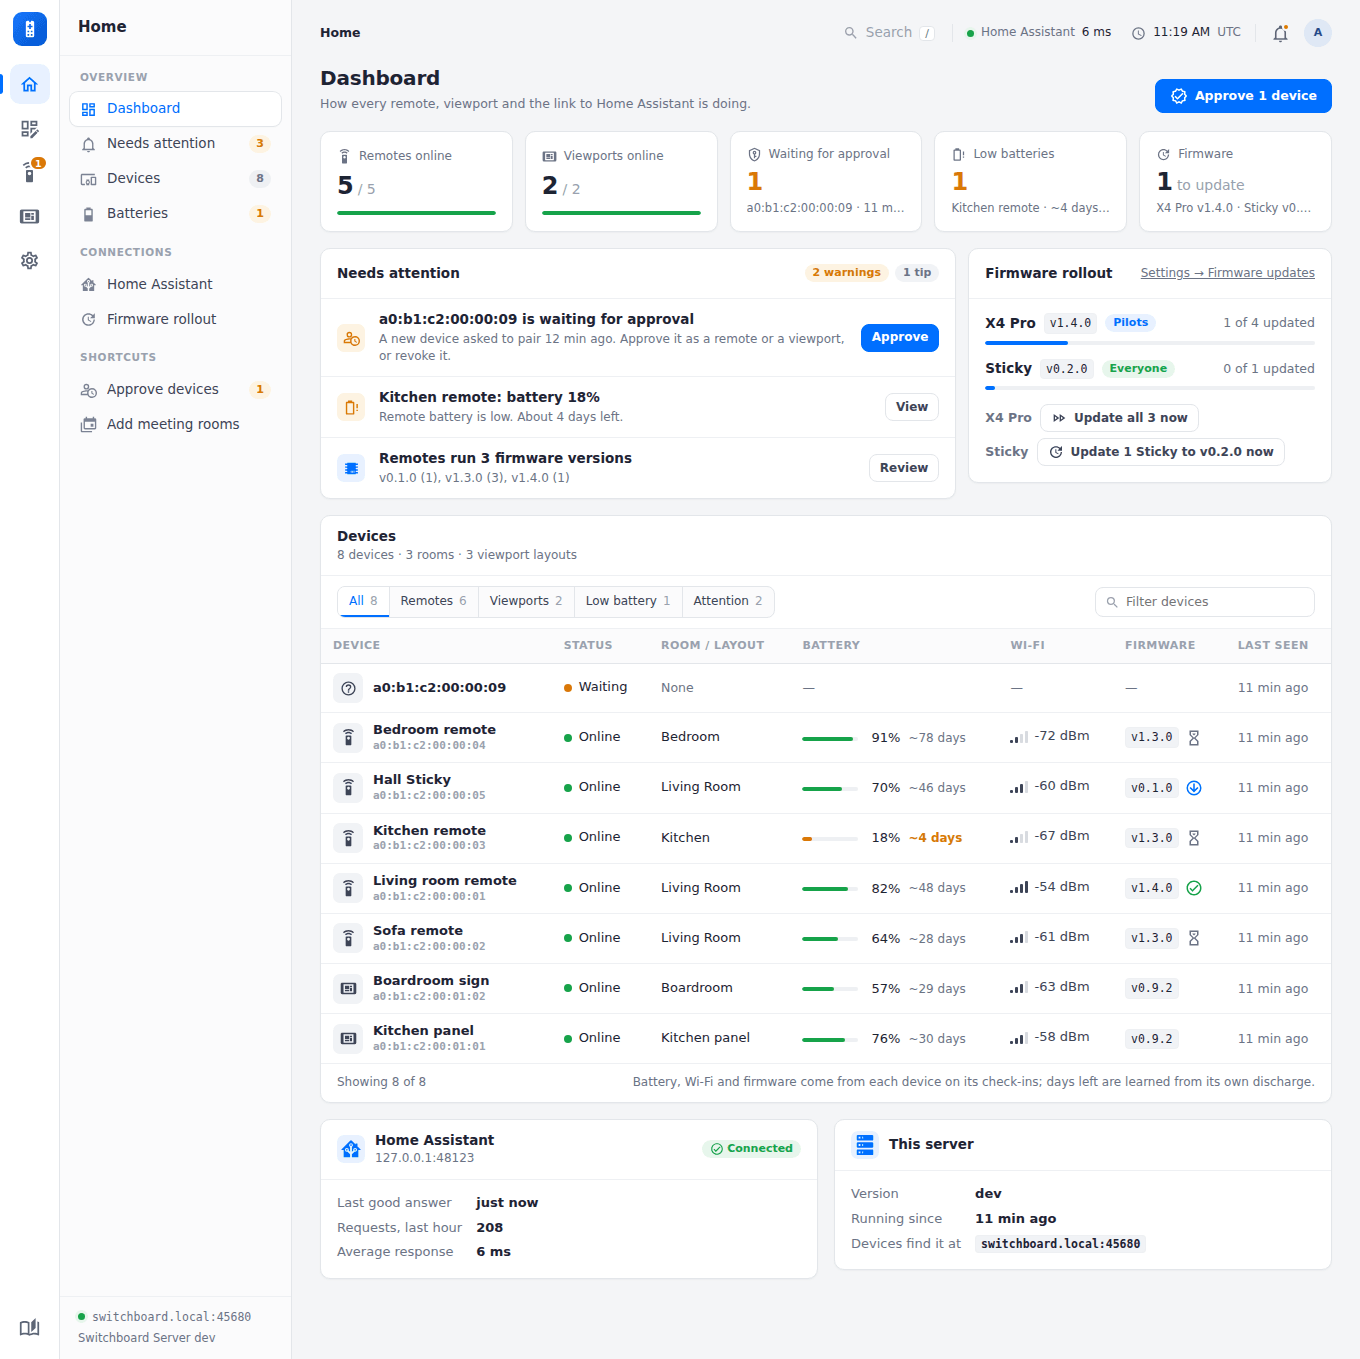The width and height of the screenshot is (1360, 1359).
Task: Click Update all 3 now for X4 Pro
Action: click(x=1120, y=418)
